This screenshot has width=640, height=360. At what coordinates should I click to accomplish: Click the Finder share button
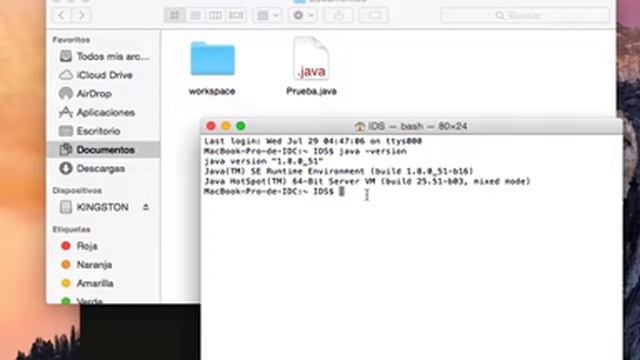[338, 16]
